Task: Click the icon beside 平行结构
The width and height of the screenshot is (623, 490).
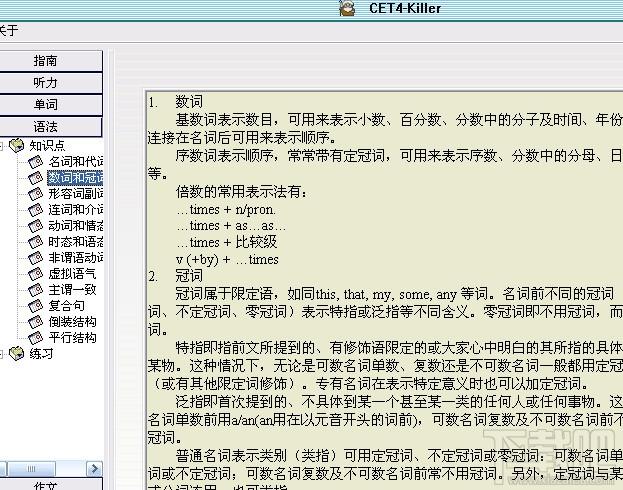Action: pyautogui.click(x=35, y=337)
